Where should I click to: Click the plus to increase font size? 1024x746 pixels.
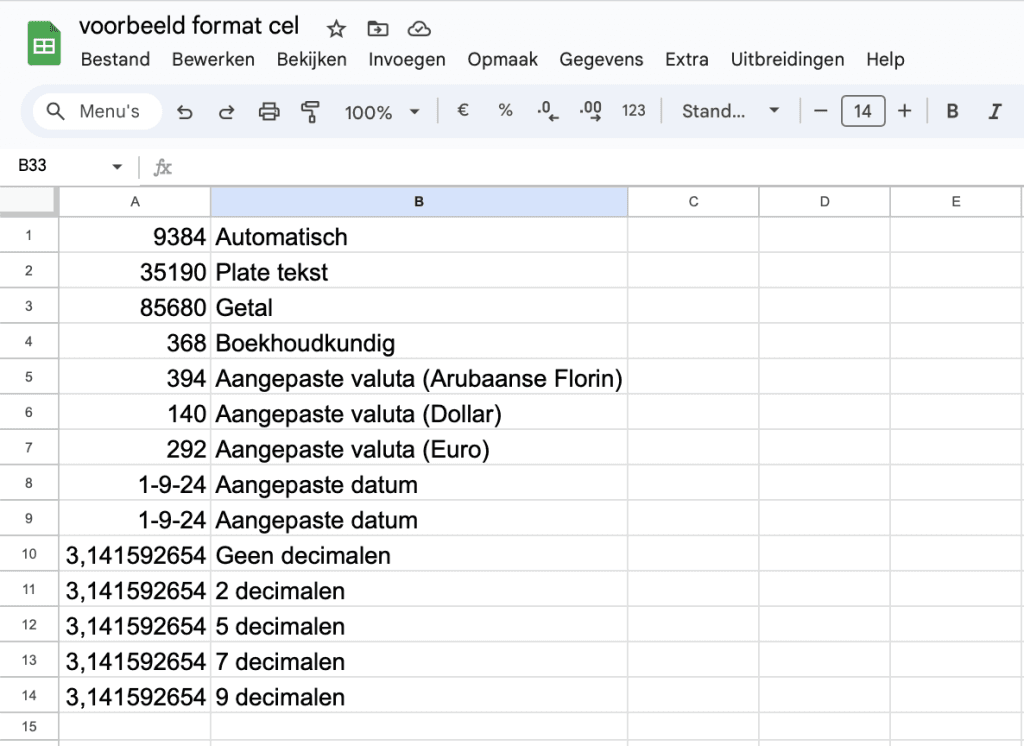[x=904, y=111]
